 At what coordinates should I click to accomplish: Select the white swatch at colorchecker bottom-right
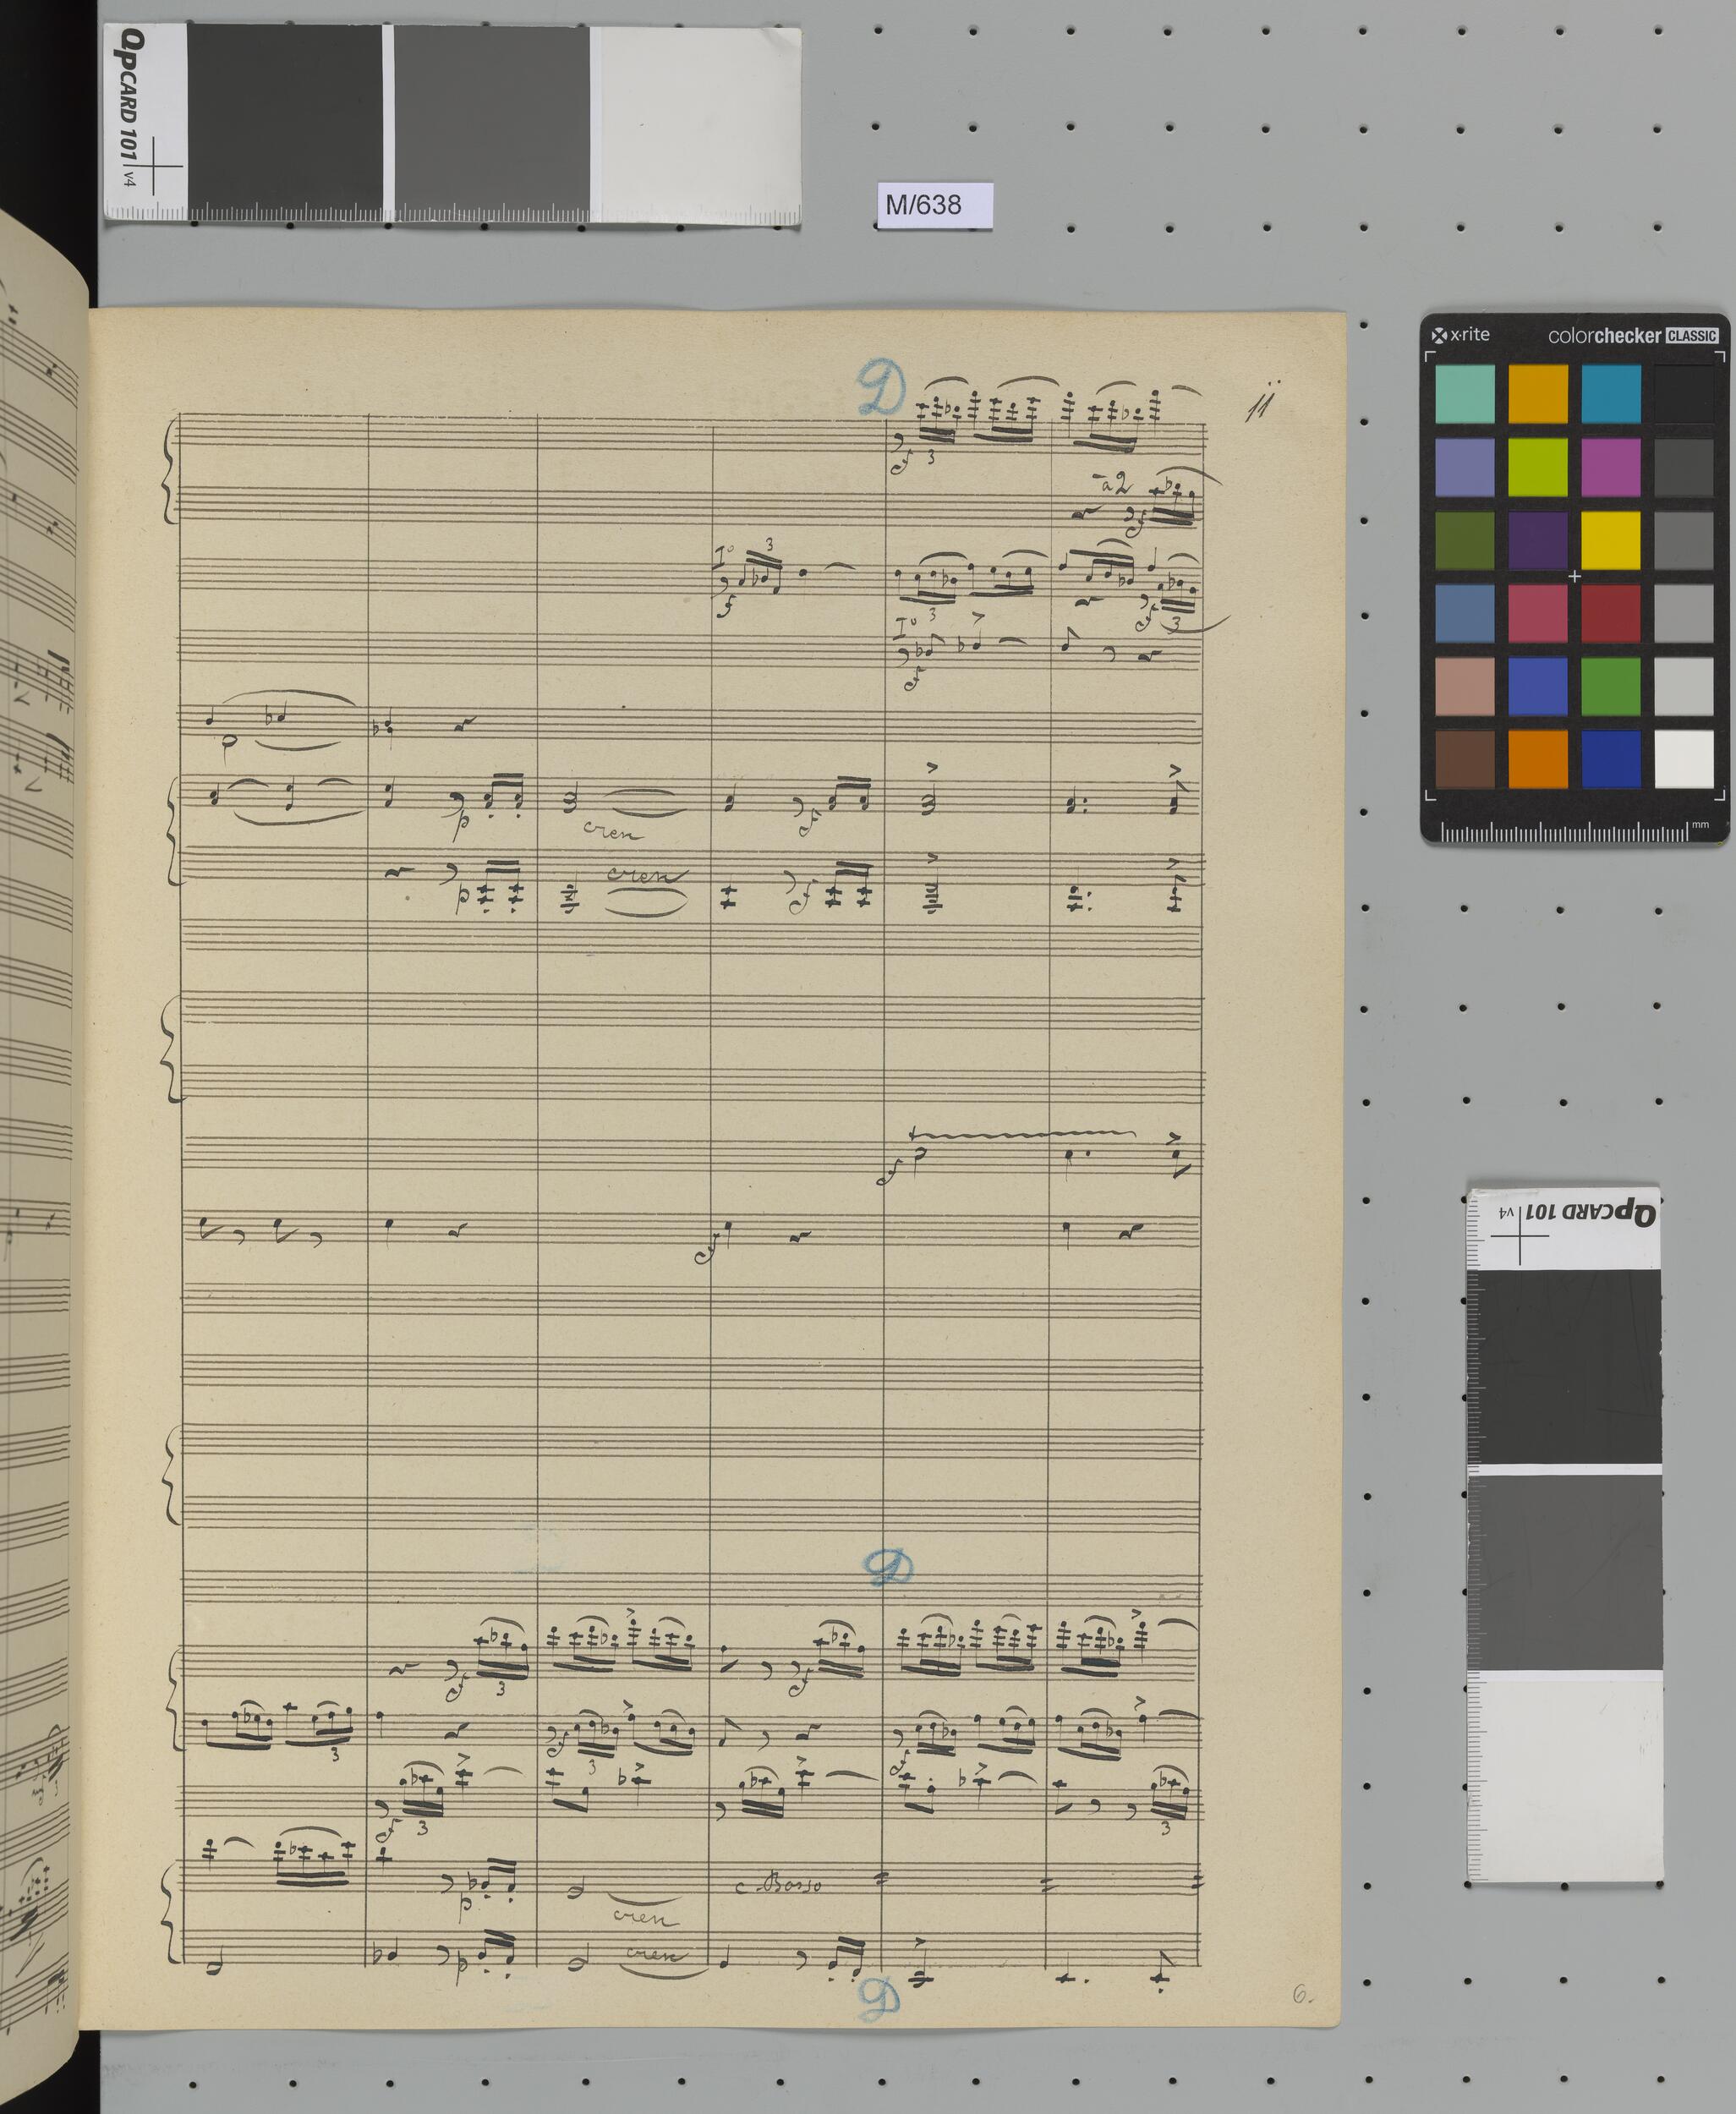pos(1684,759)
